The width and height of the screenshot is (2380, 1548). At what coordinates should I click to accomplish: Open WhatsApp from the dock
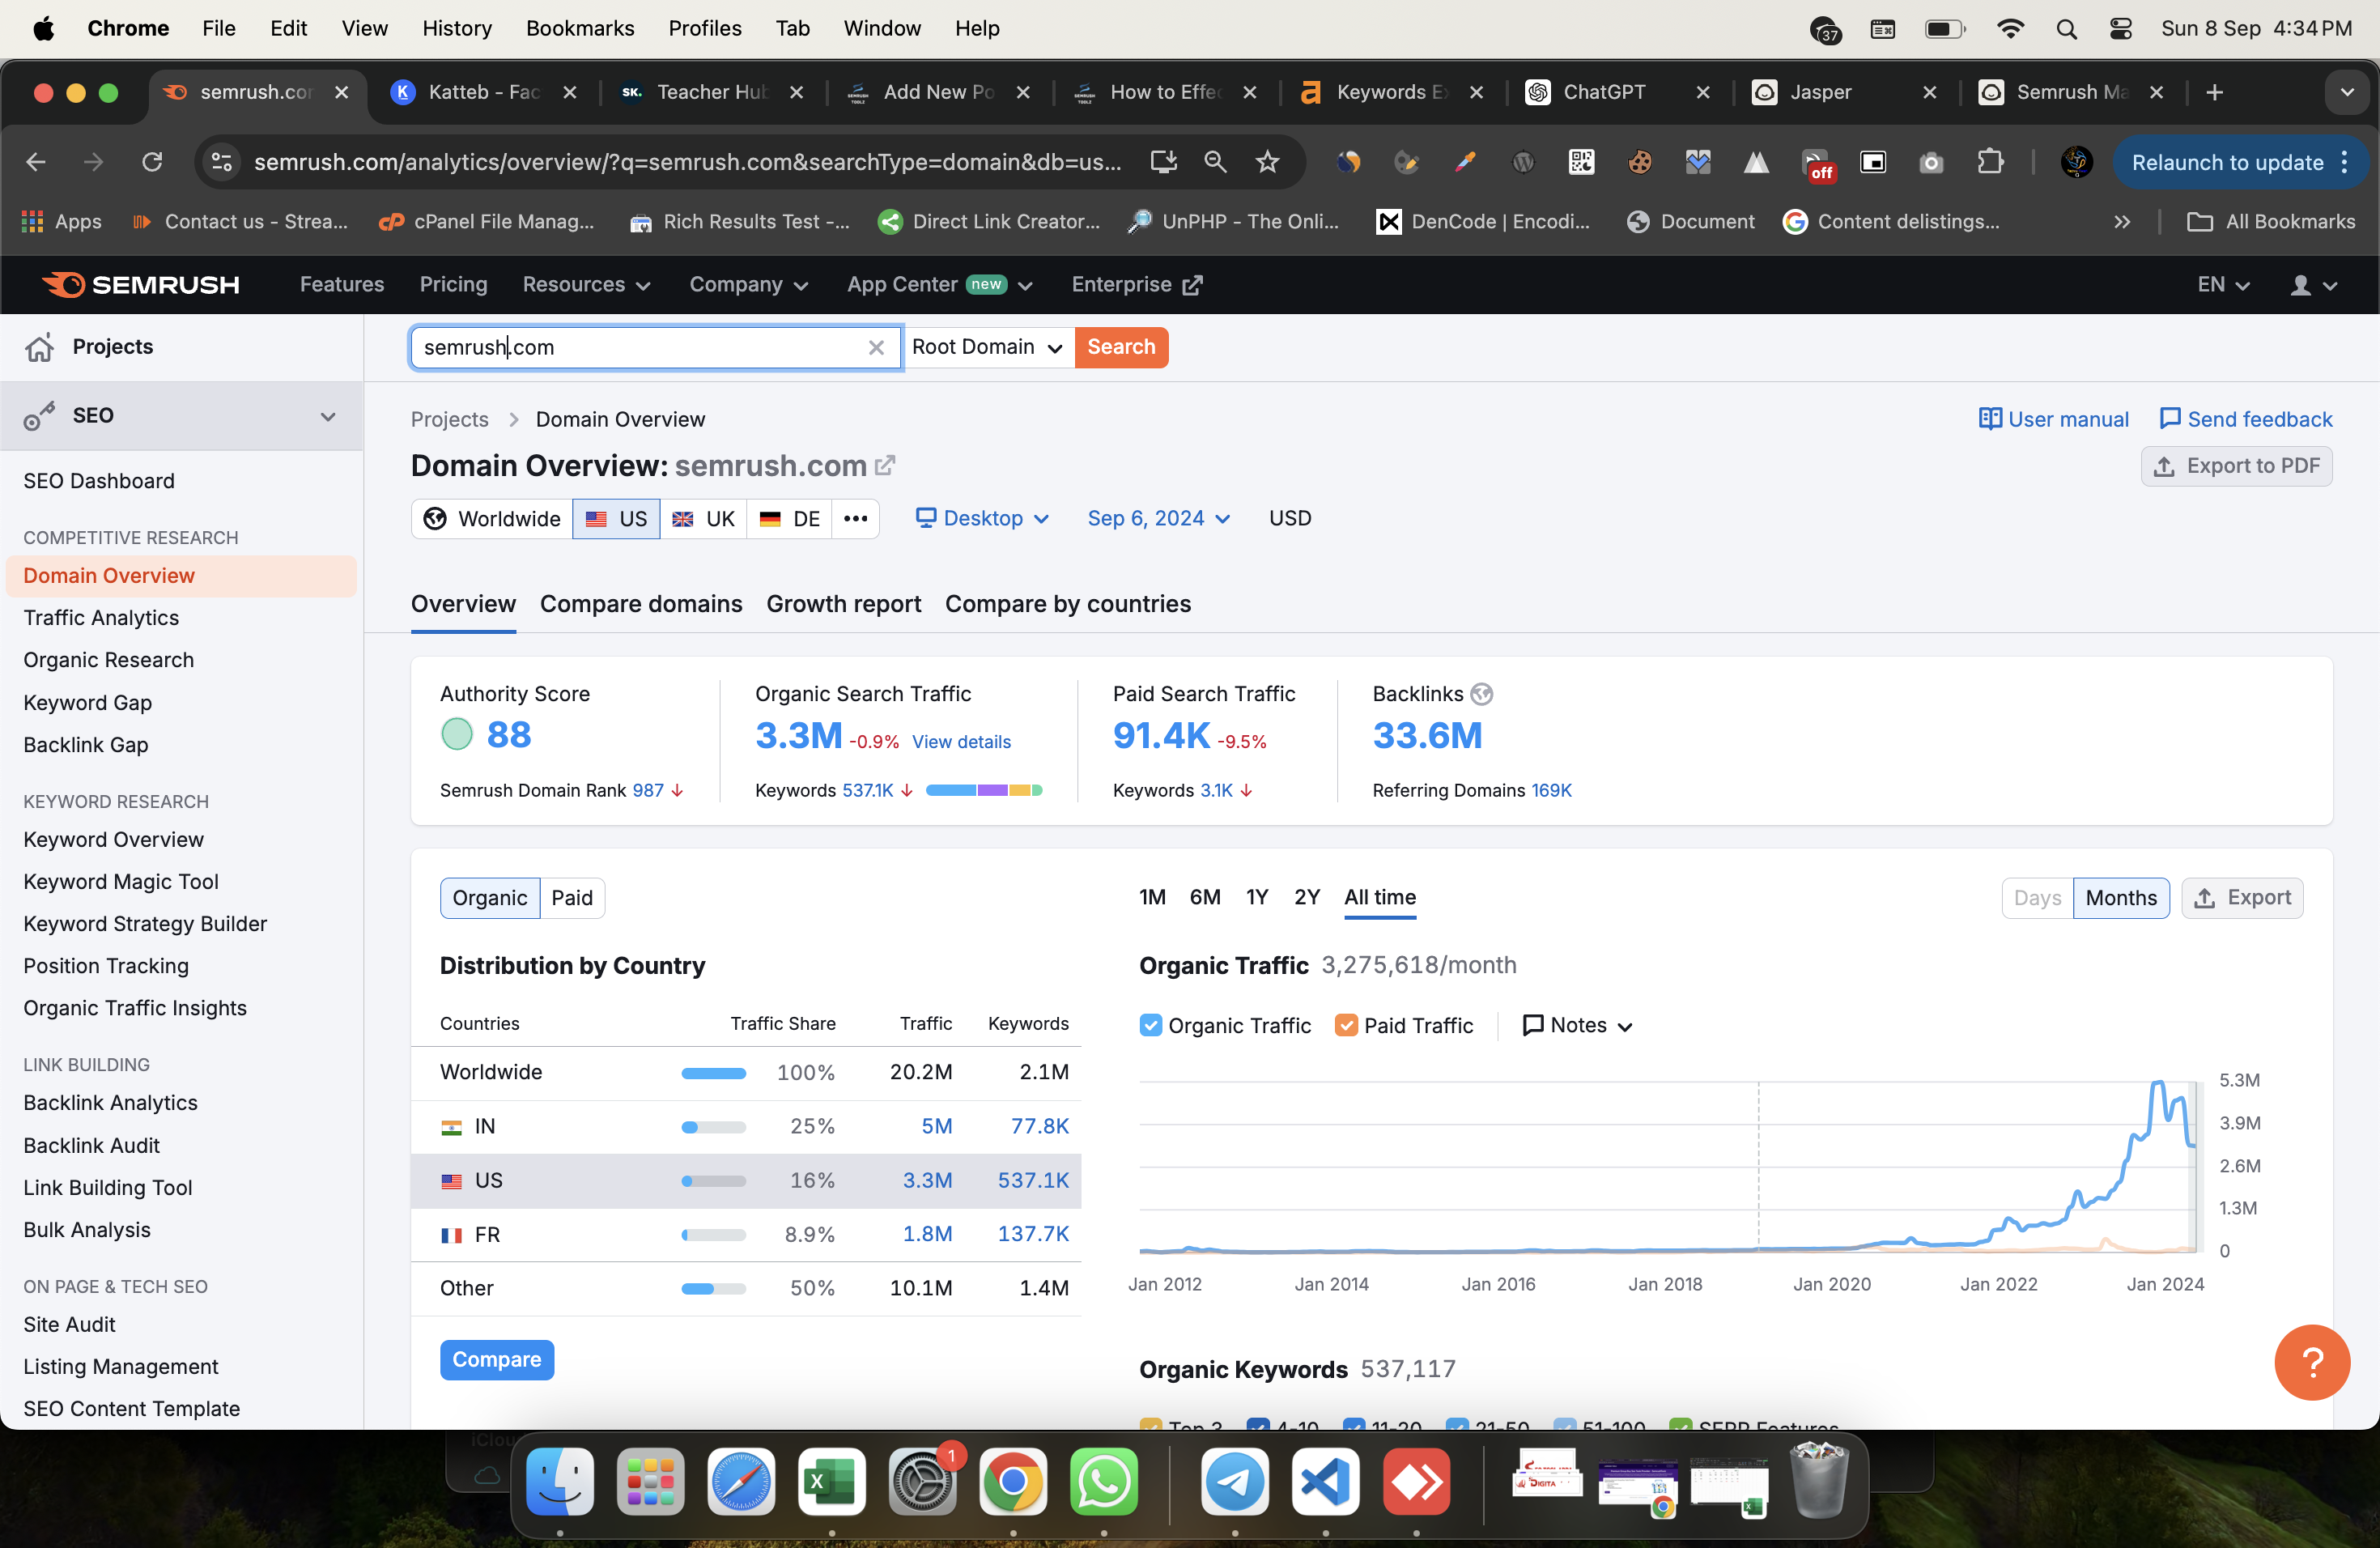[x=1104, y=1482]
